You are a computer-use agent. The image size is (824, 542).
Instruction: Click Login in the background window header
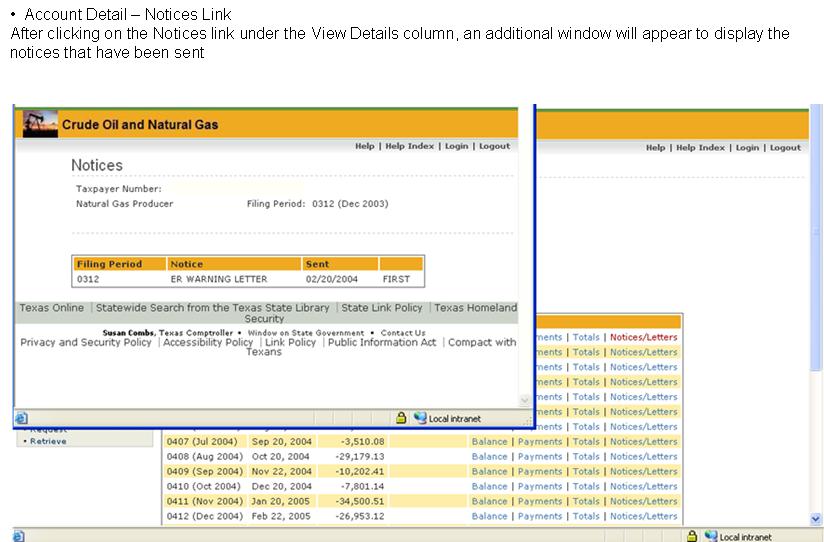coord(747,147)
